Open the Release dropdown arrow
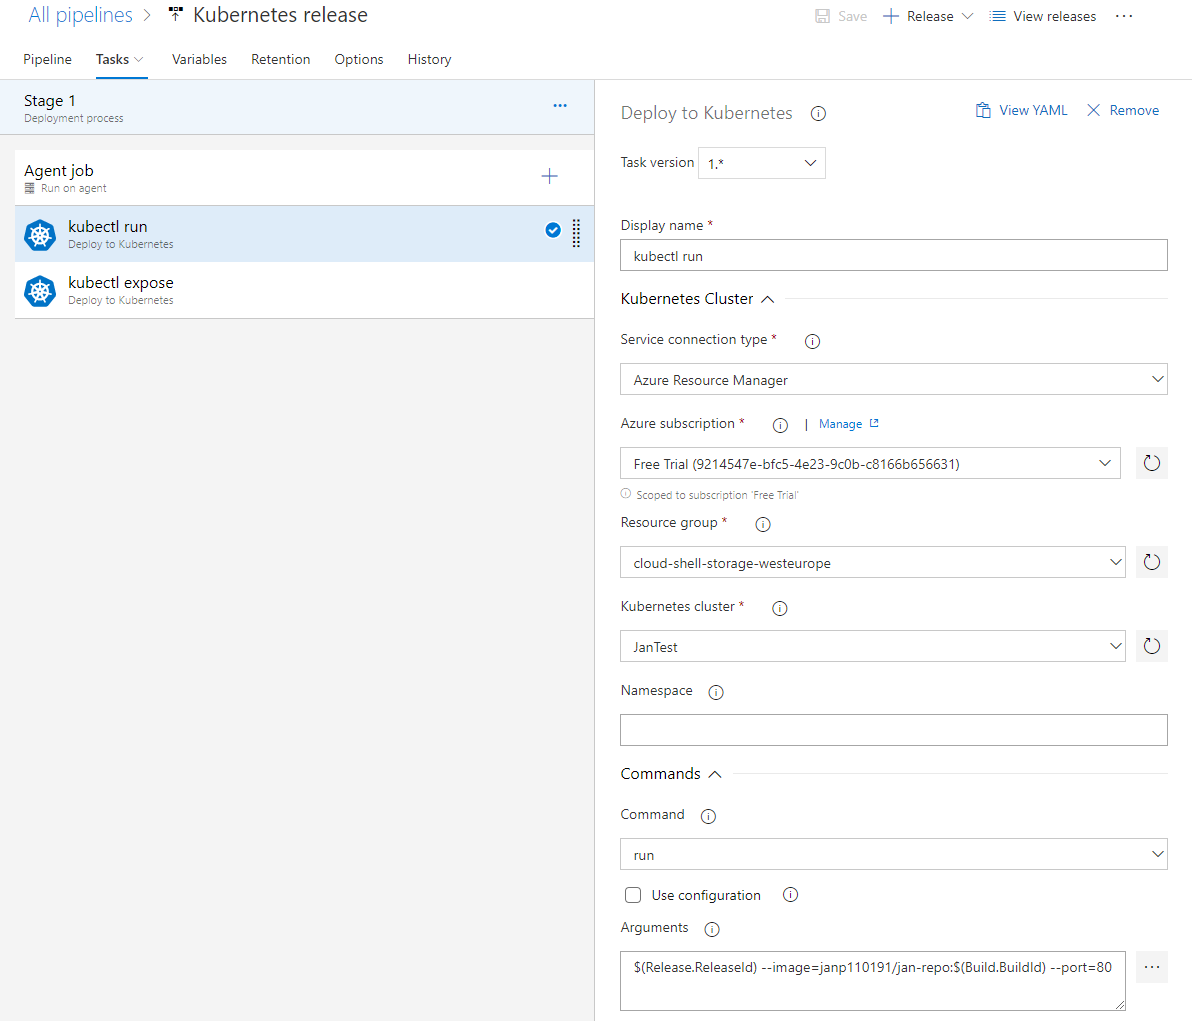The width and height of the screenshot is (1192, 1021). click(x=967, y=16)
